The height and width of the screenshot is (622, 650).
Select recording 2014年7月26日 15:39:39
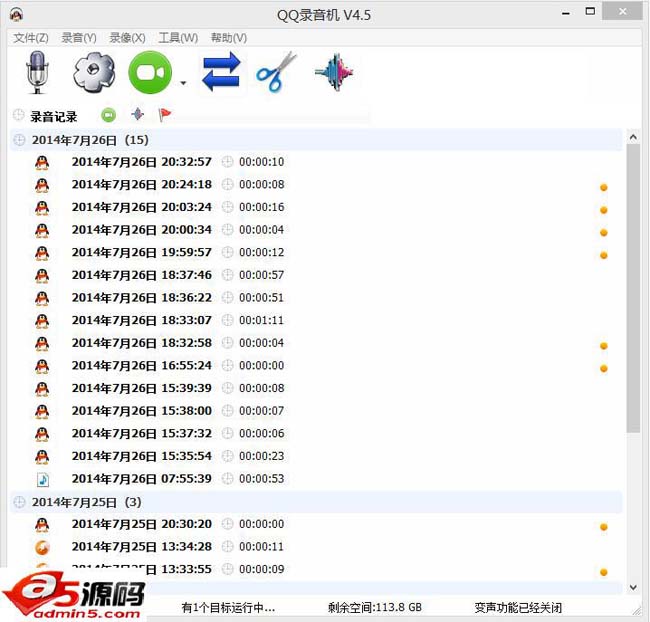[142, 388]
